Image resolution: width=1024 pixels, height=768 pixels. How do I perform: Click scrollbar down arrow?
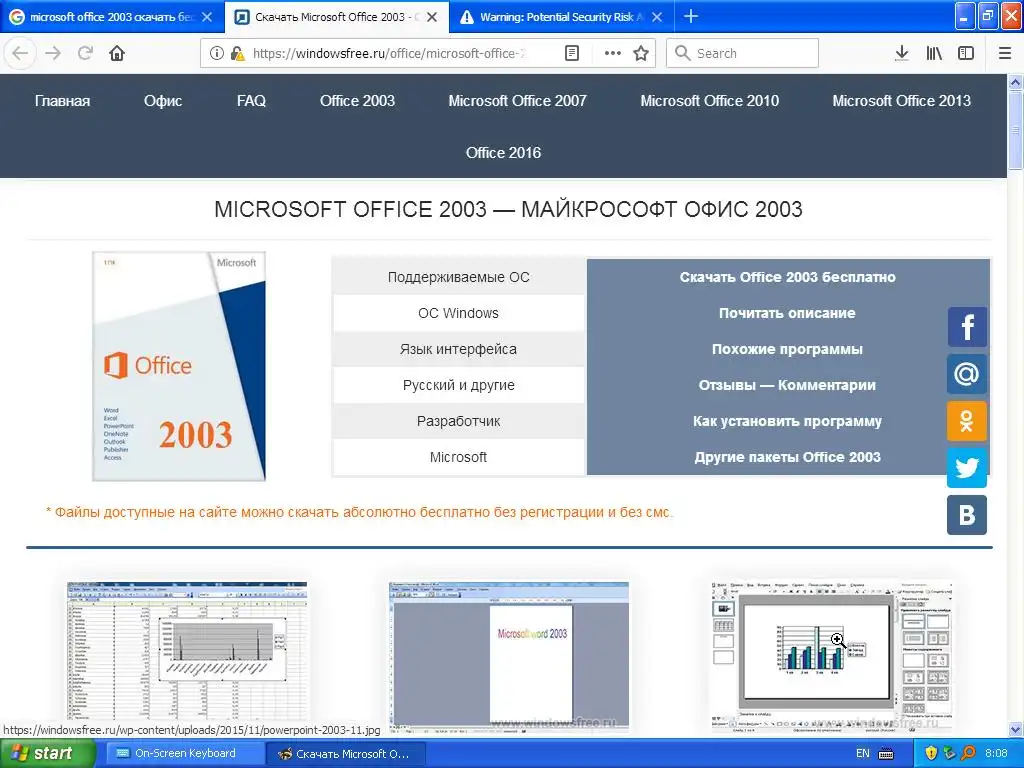click(x=1016, y=729)
